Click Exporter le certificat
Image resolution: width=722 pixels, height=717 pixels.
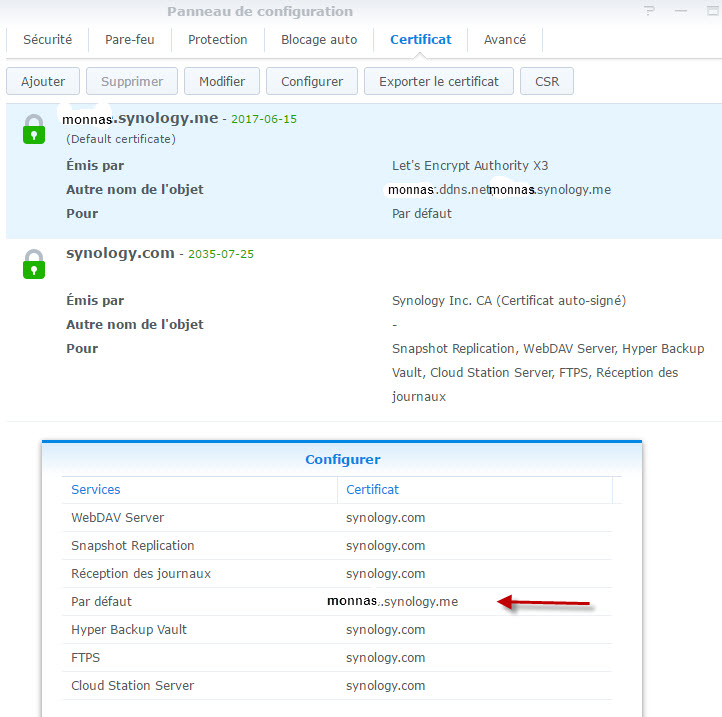pos(439,81)
